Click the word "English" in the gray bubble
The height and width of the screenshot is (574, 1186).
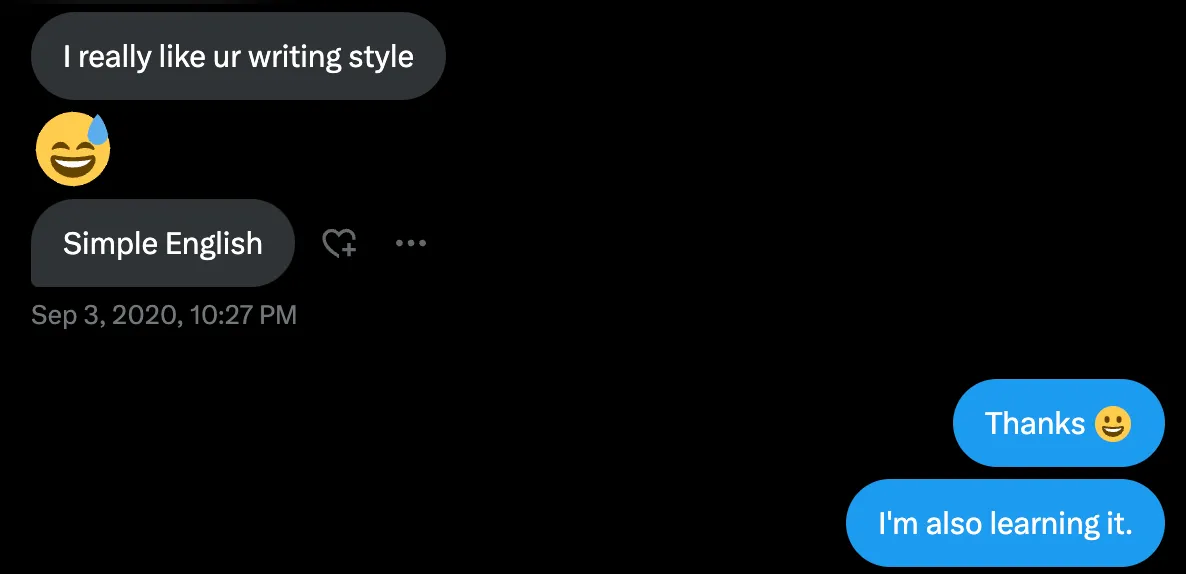[214, 243]
